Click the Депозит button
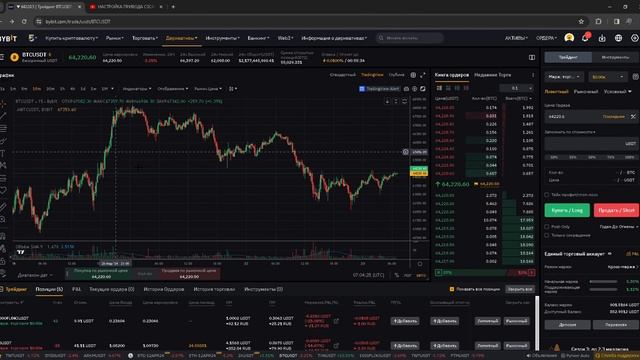 click(x=567, y=325)
